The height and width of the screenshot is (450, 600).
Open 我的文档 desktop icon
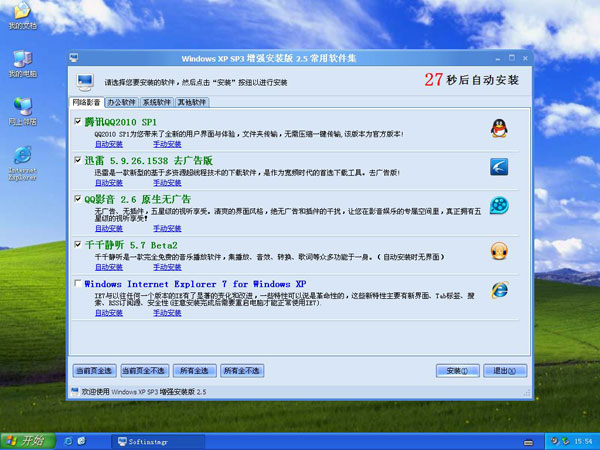(x=23, y=15)
